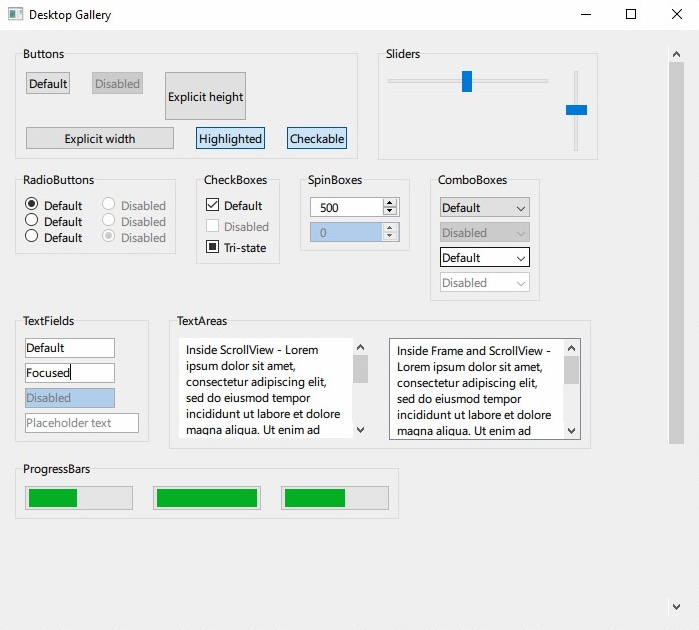Screen dimensions: 699x630
Task: Click the fully filled middle progress bar
Action: pos(207,498)
